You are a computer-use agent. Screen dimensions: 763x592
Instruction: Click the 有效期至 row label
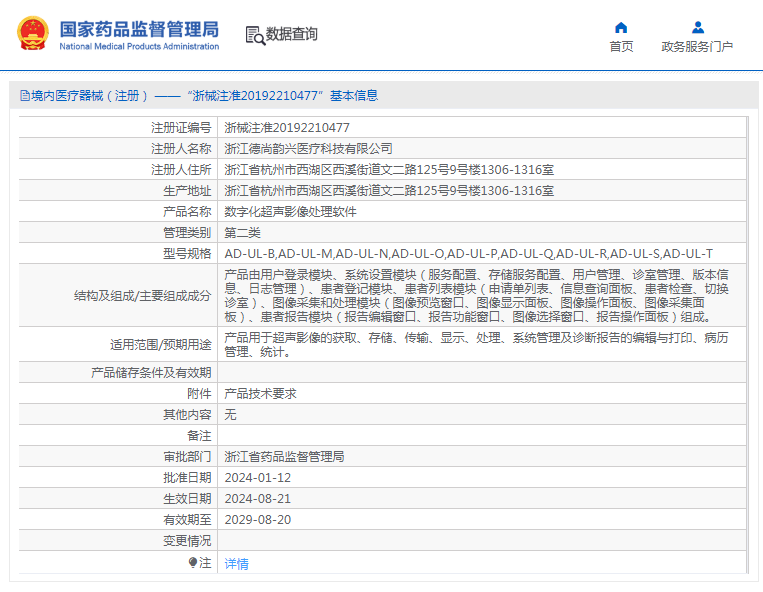(187, 520)
